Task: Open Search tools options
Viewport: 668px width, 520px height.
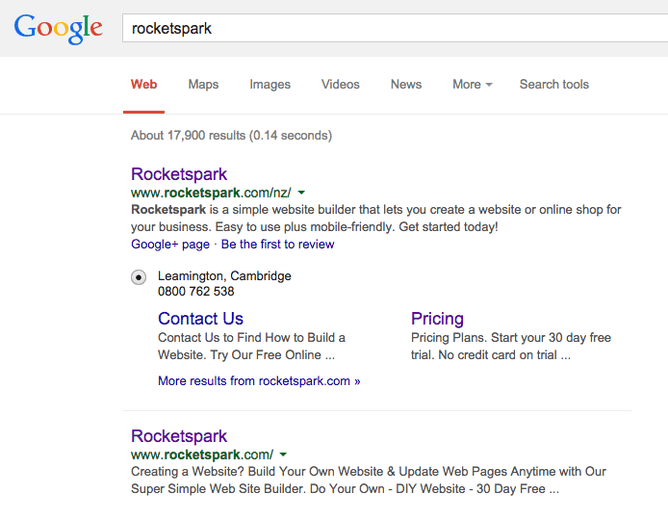Action: (554, 84)
